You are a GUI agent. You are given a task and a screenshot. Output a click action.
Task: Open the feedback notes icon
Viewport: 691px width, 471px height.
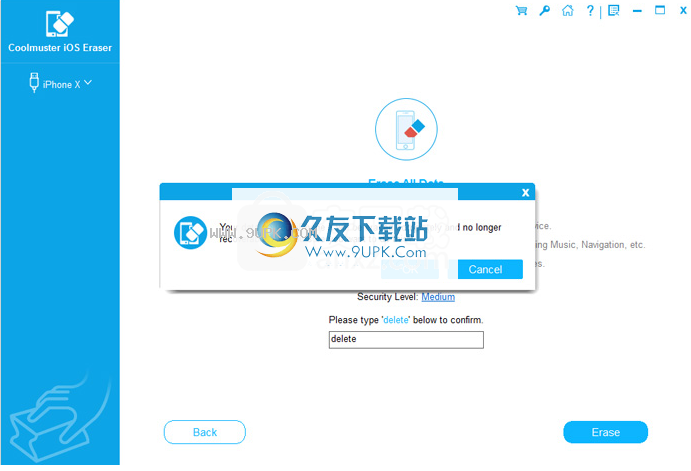(x=613, y=11)
